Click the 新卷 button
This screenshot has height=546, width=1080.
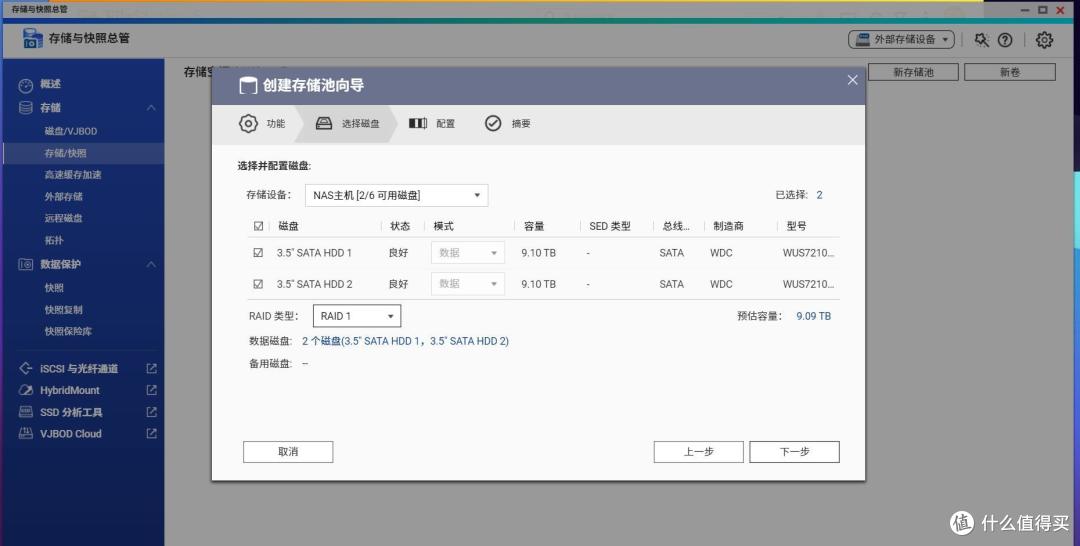click(1010, 72)
